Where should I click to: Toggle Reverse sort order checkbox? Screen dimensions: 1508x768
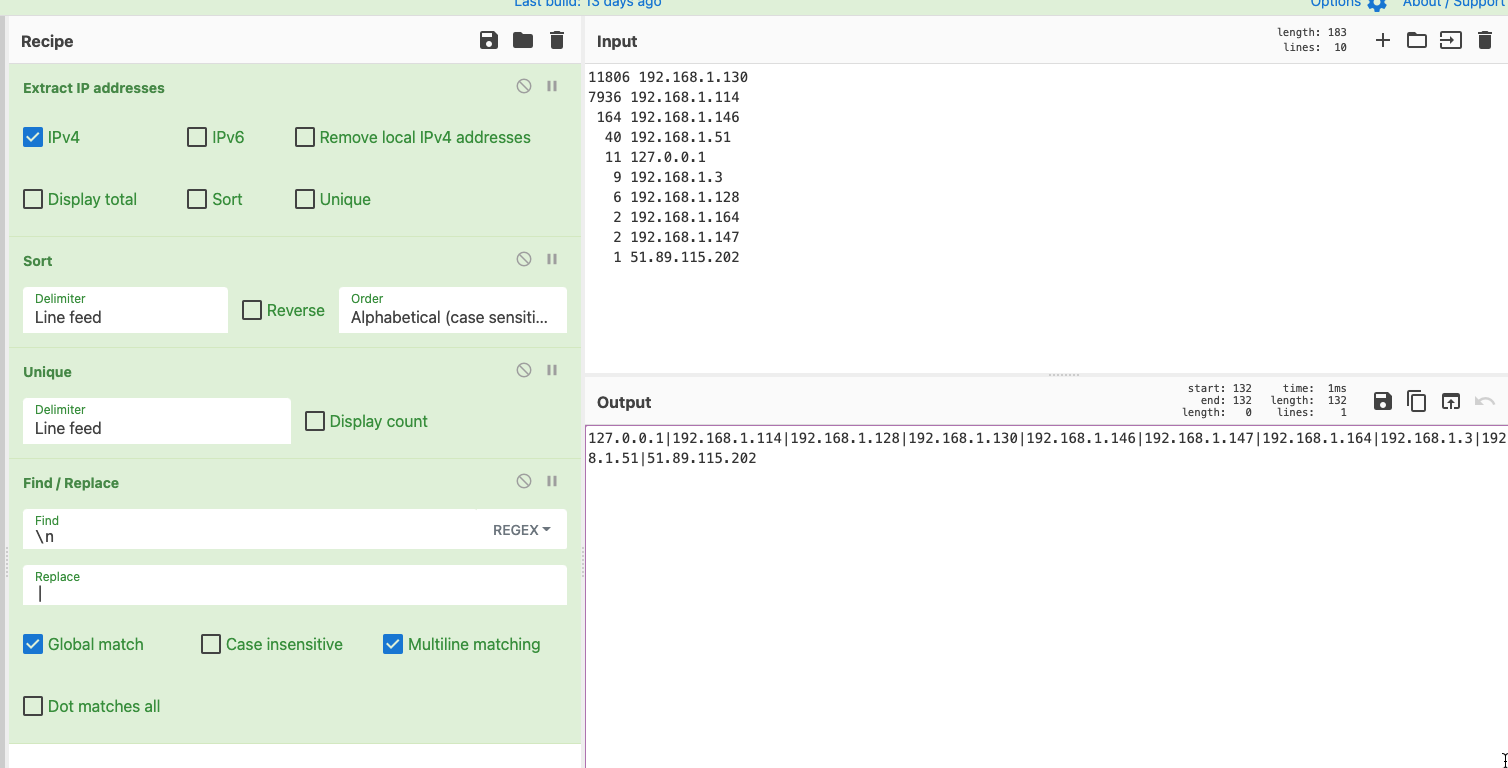(x=252, y=311)
